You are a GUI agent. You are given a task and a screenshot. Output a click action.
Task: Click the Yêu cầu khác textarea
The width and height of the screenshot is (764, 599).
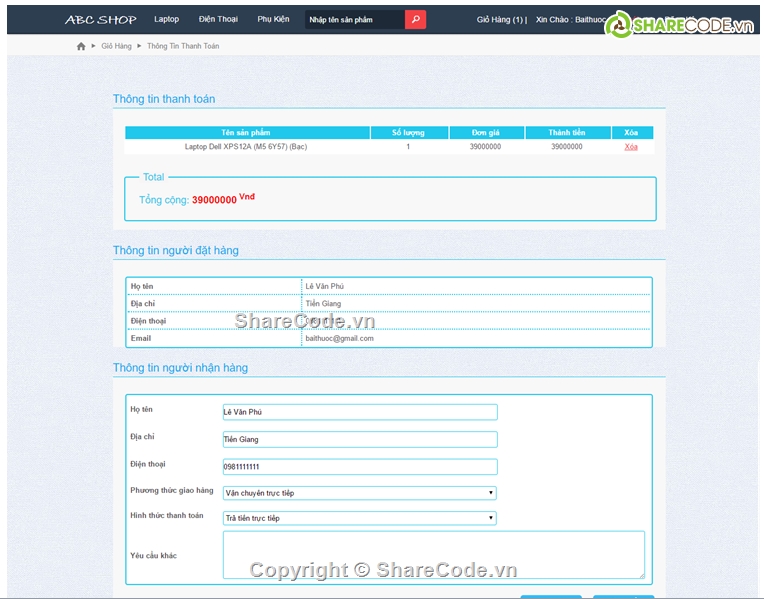[434, 555]
